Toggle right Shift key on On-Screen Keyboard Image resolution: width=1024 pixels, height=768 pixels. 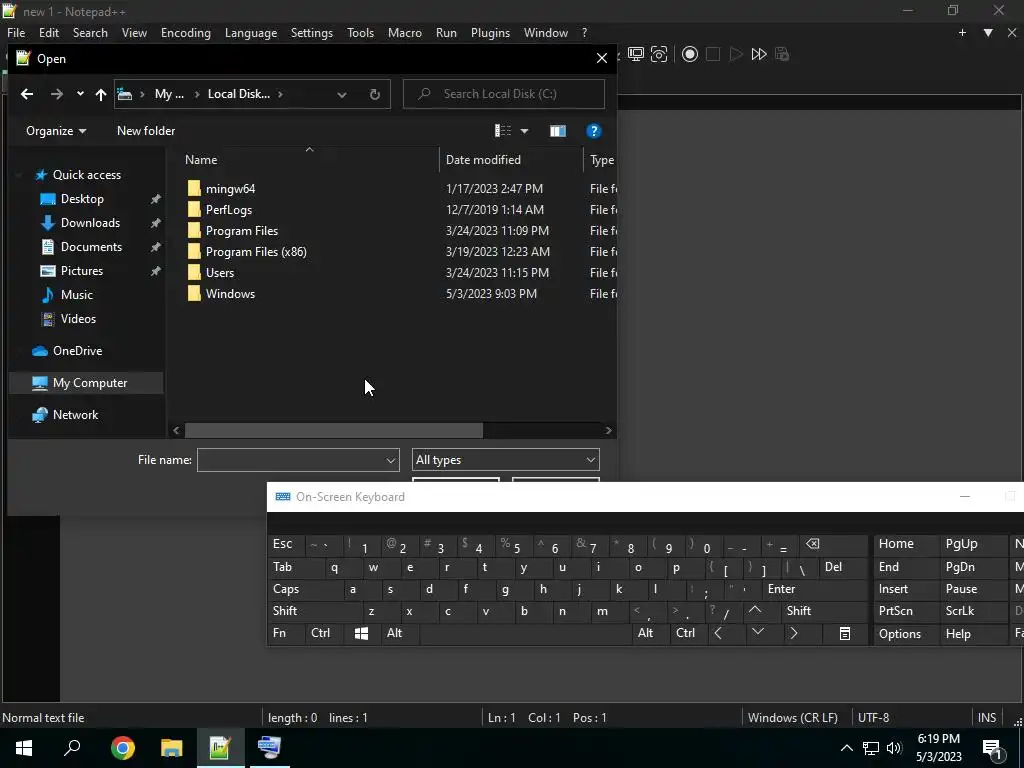point(799,611)
